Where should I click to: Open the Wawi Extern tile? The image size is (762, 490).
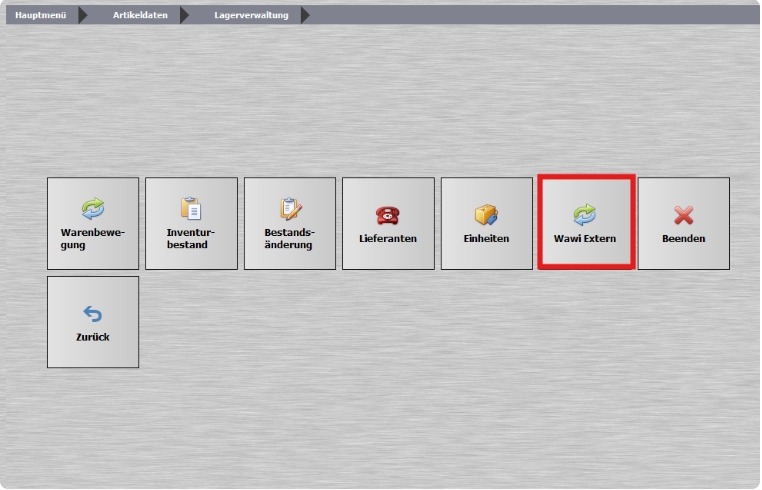click(586, 222)
